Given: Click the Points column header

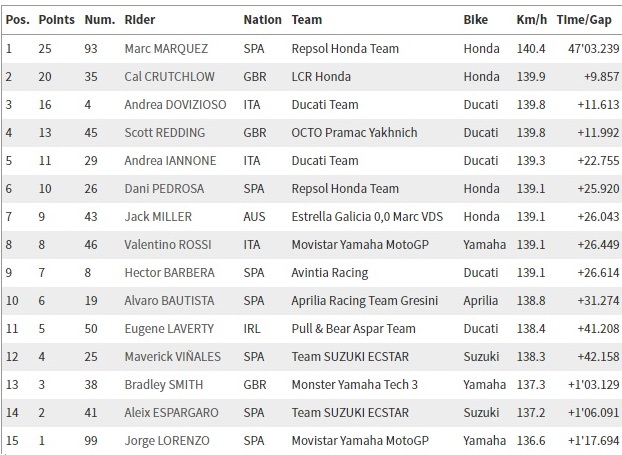Looking at the screenshot, I should pyautogui.click(x=56, y=20).
